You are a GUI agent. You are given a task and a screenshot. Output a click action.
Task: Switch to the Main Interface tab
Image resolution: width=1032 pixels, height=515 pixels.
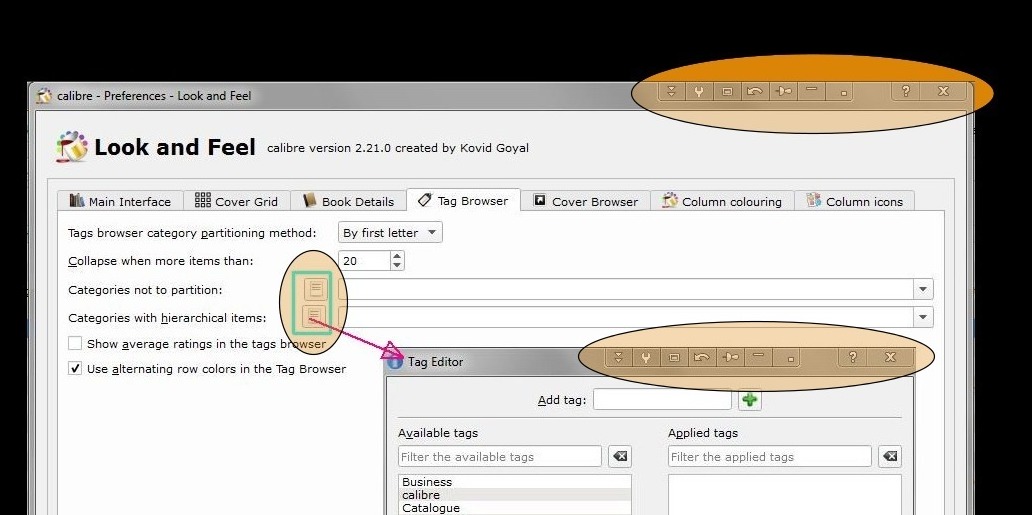(120, 201)
